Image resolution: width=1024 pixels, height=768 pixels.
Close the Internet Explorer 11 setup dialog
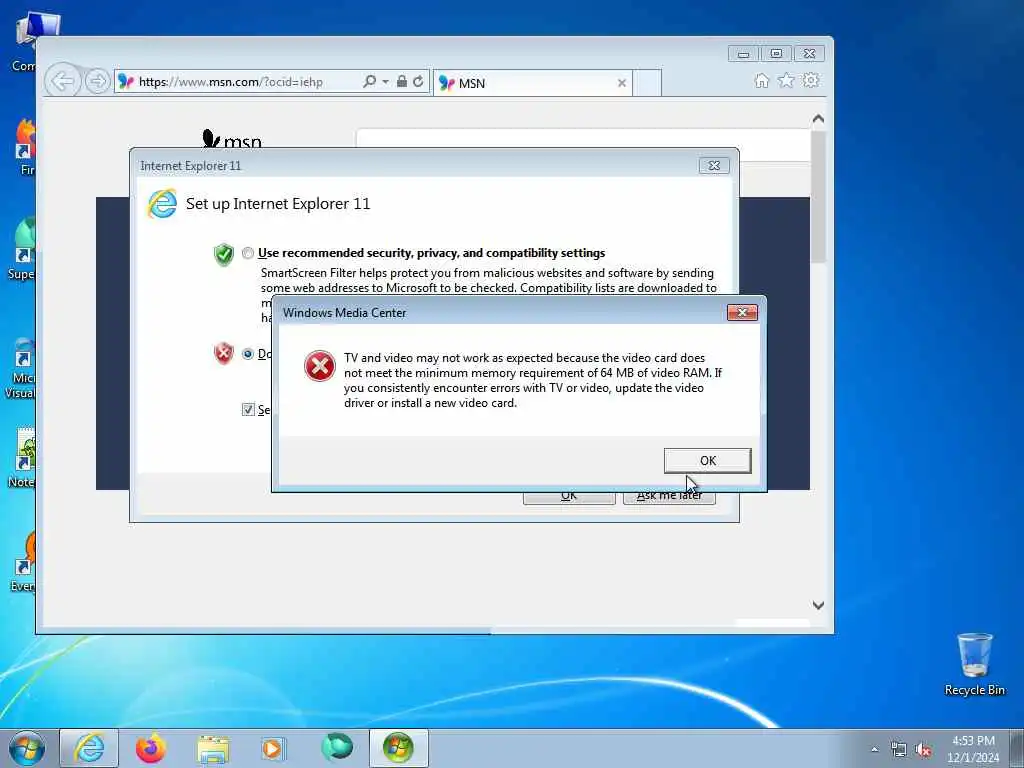pos(714,166)
